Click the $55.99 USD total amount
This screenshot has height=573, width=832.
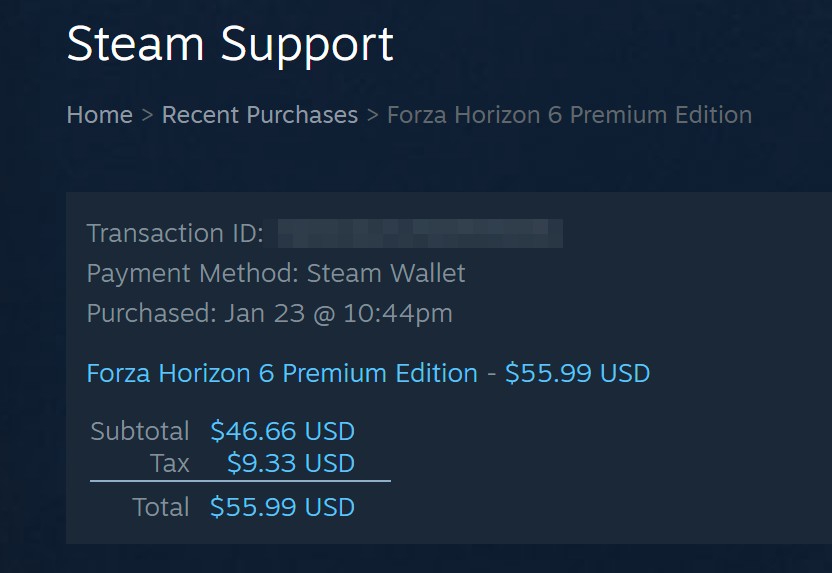(x=282, y=507)
